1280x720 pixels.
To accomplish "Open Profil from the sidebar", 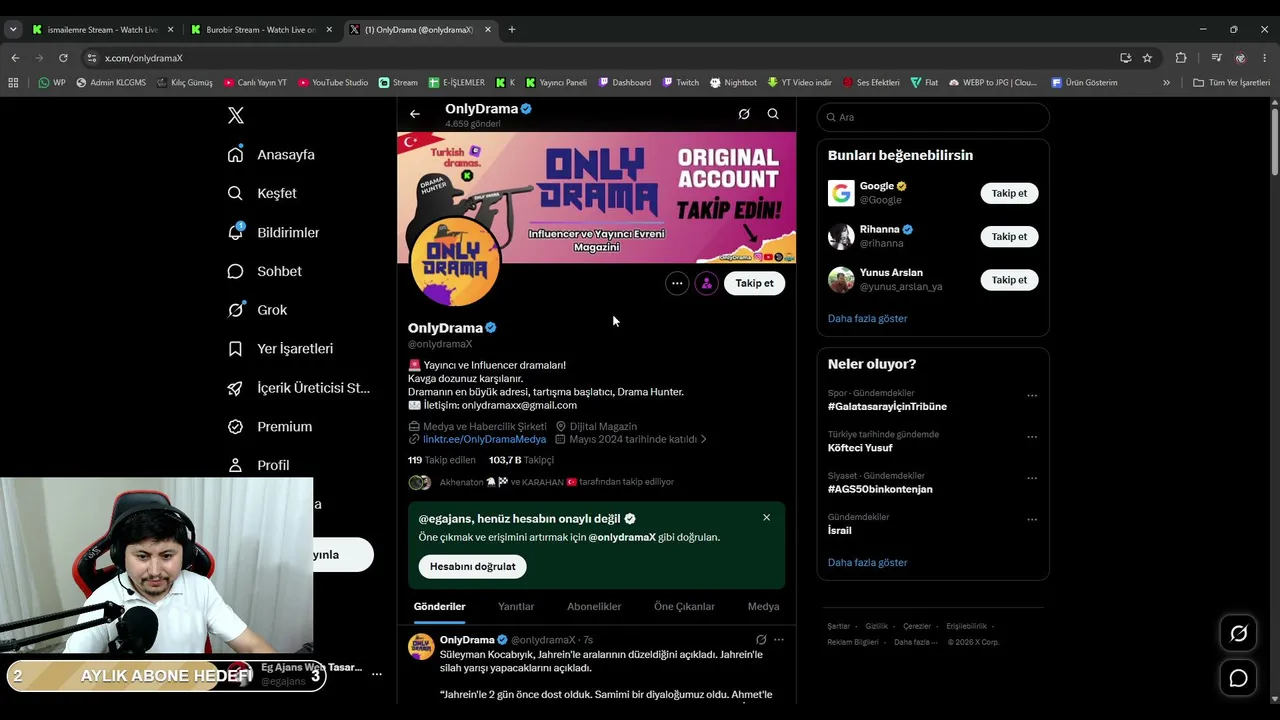I will point(258,465).
